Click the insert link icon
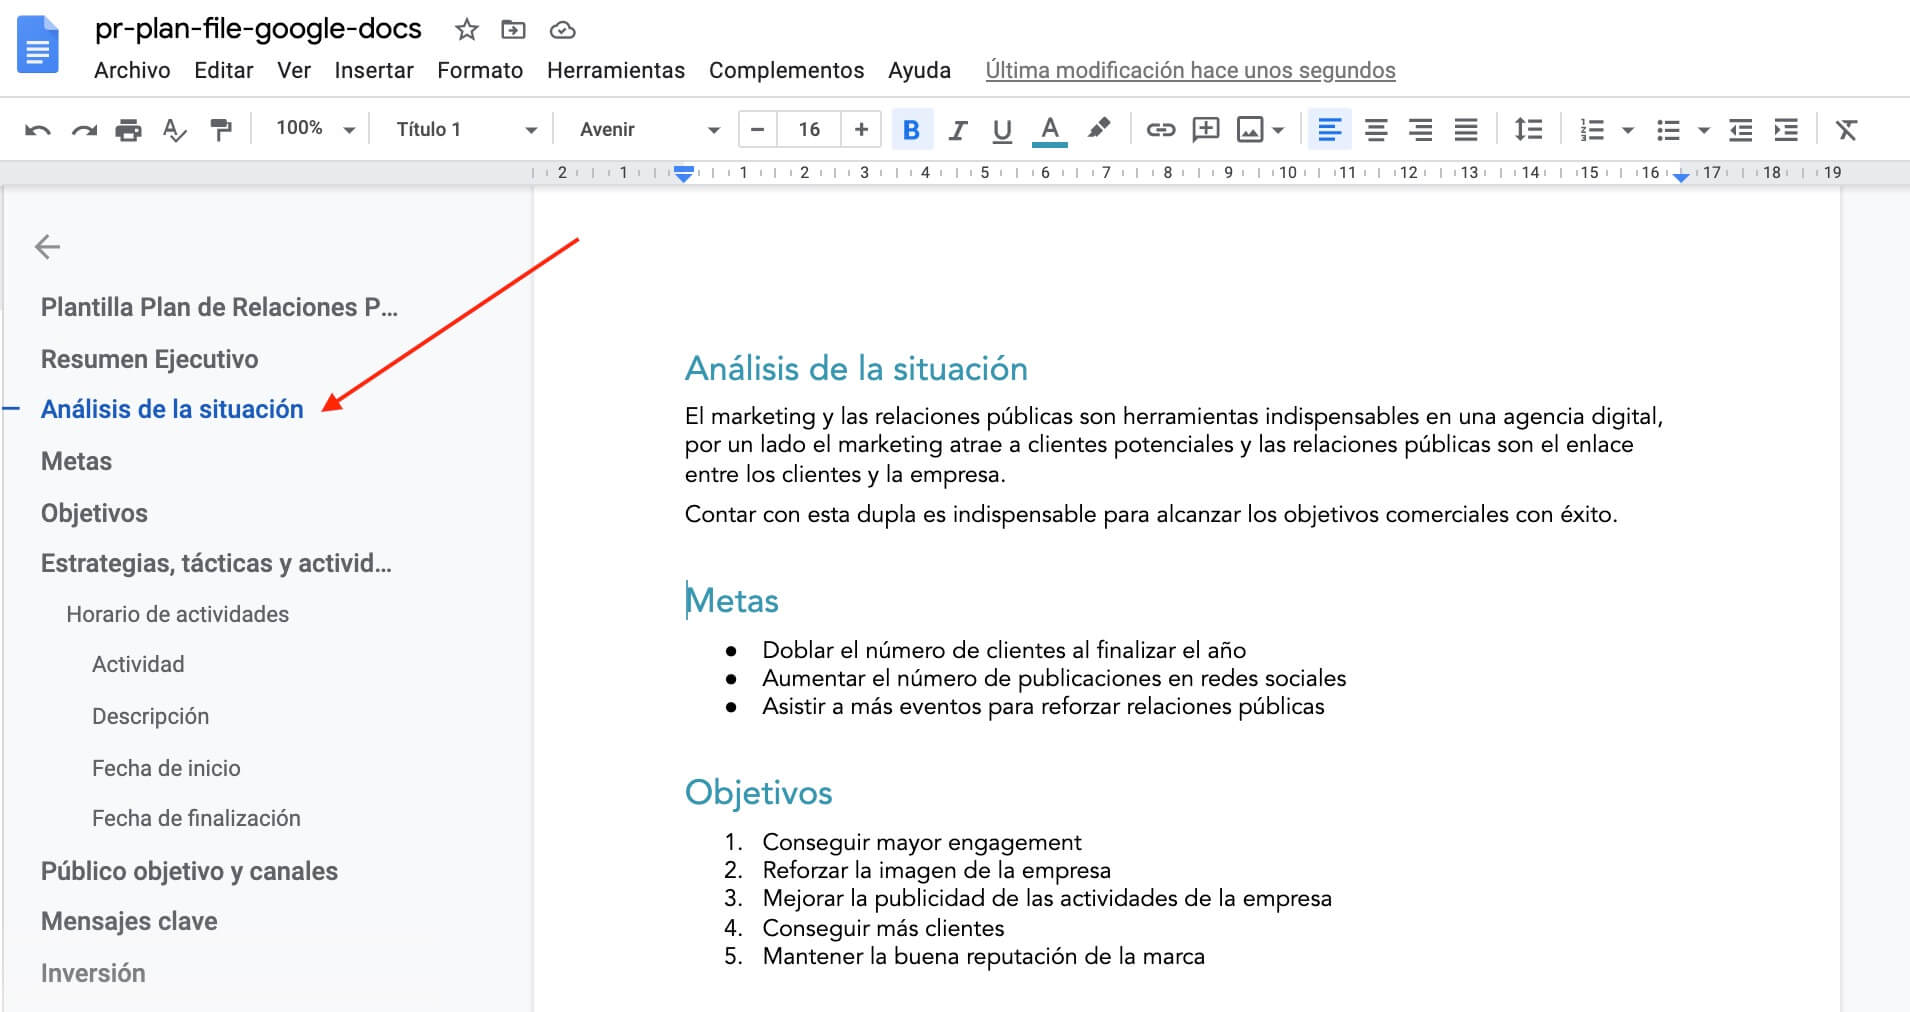Screen dimensions: 1910x1012 (x=1160, y=130)
